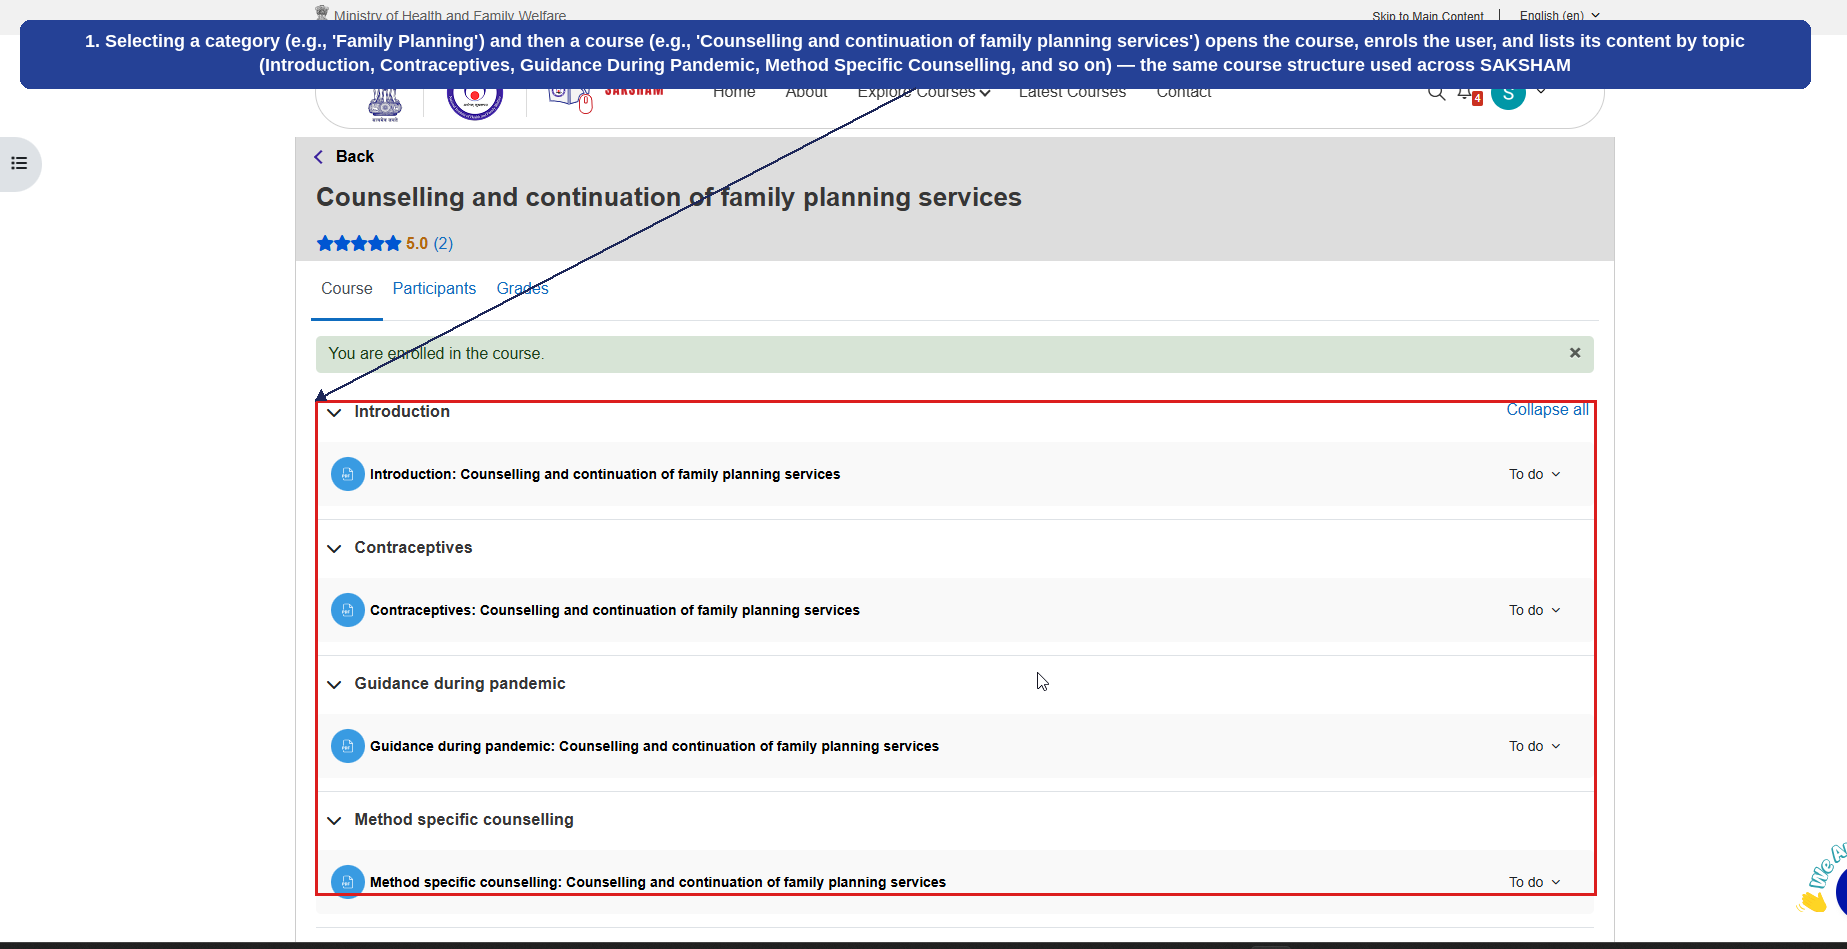Open Introduction activity page icon

tap(347, 474)
